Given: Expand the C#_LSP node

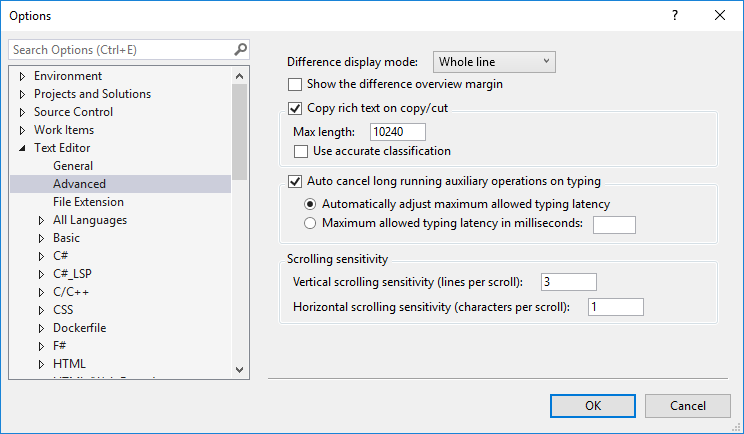Looking at the screenshot, I should 41,274.
